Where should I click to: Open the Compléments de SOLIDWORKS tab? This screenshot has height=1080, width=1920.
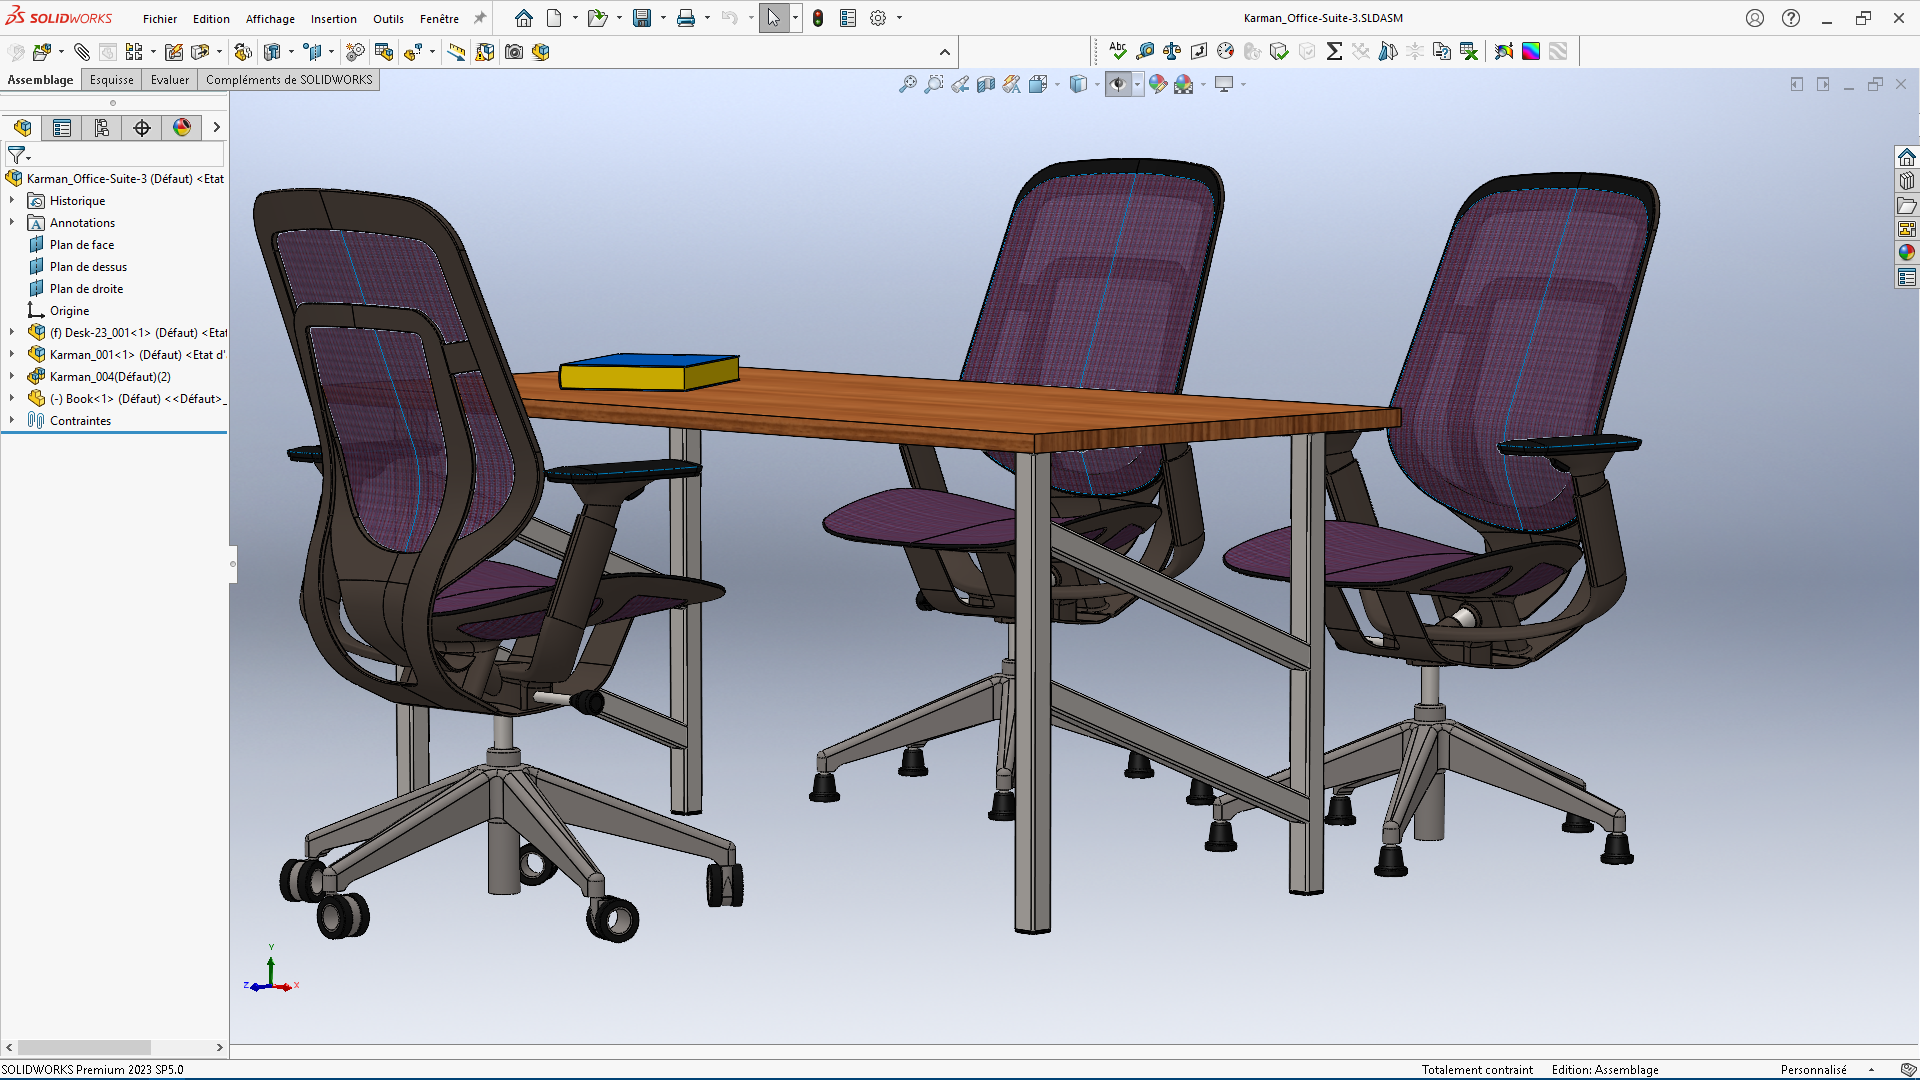point(289,80)
